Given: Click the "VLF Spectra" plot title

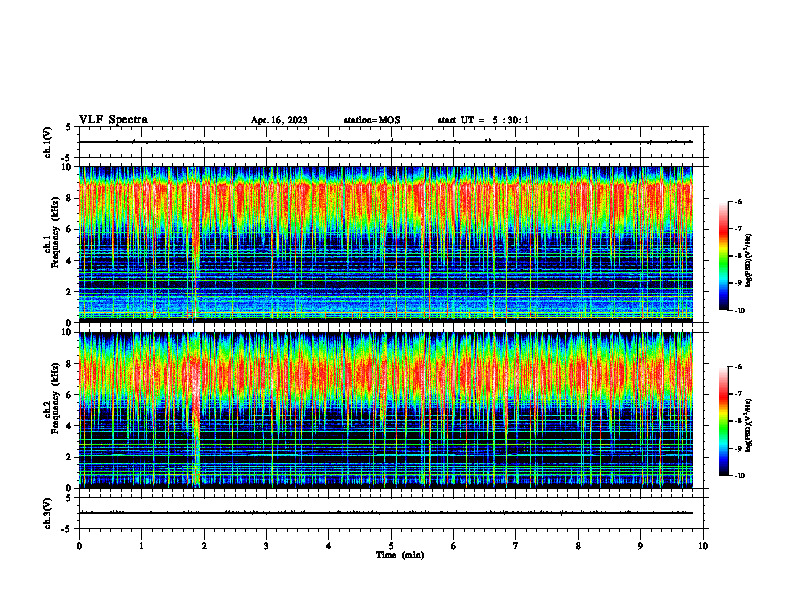Looking at the screenshot, I should (113, 120).
